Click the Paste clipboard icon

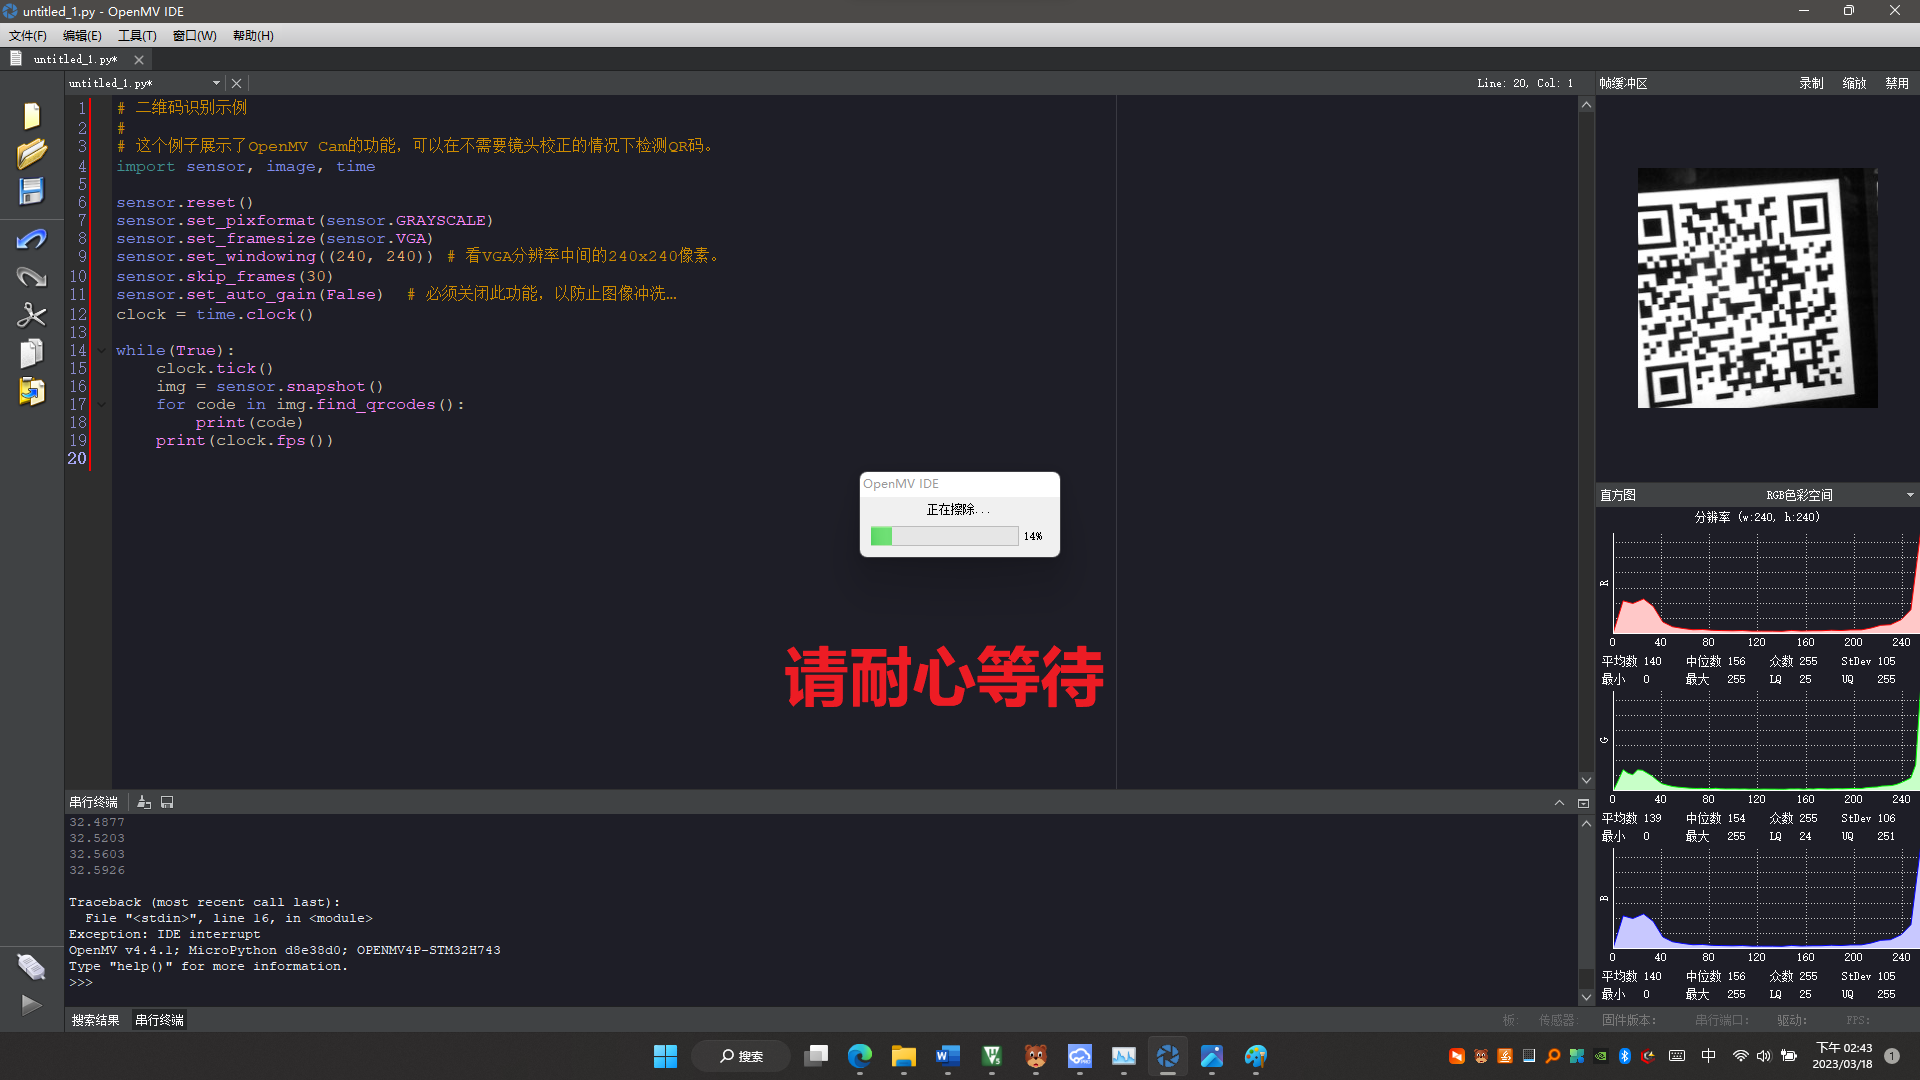[31, 391]
